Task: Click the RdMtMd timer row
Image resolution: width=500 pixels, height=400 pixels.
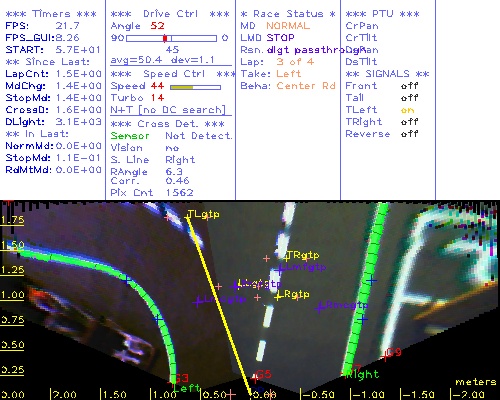Action: [53, 170]
